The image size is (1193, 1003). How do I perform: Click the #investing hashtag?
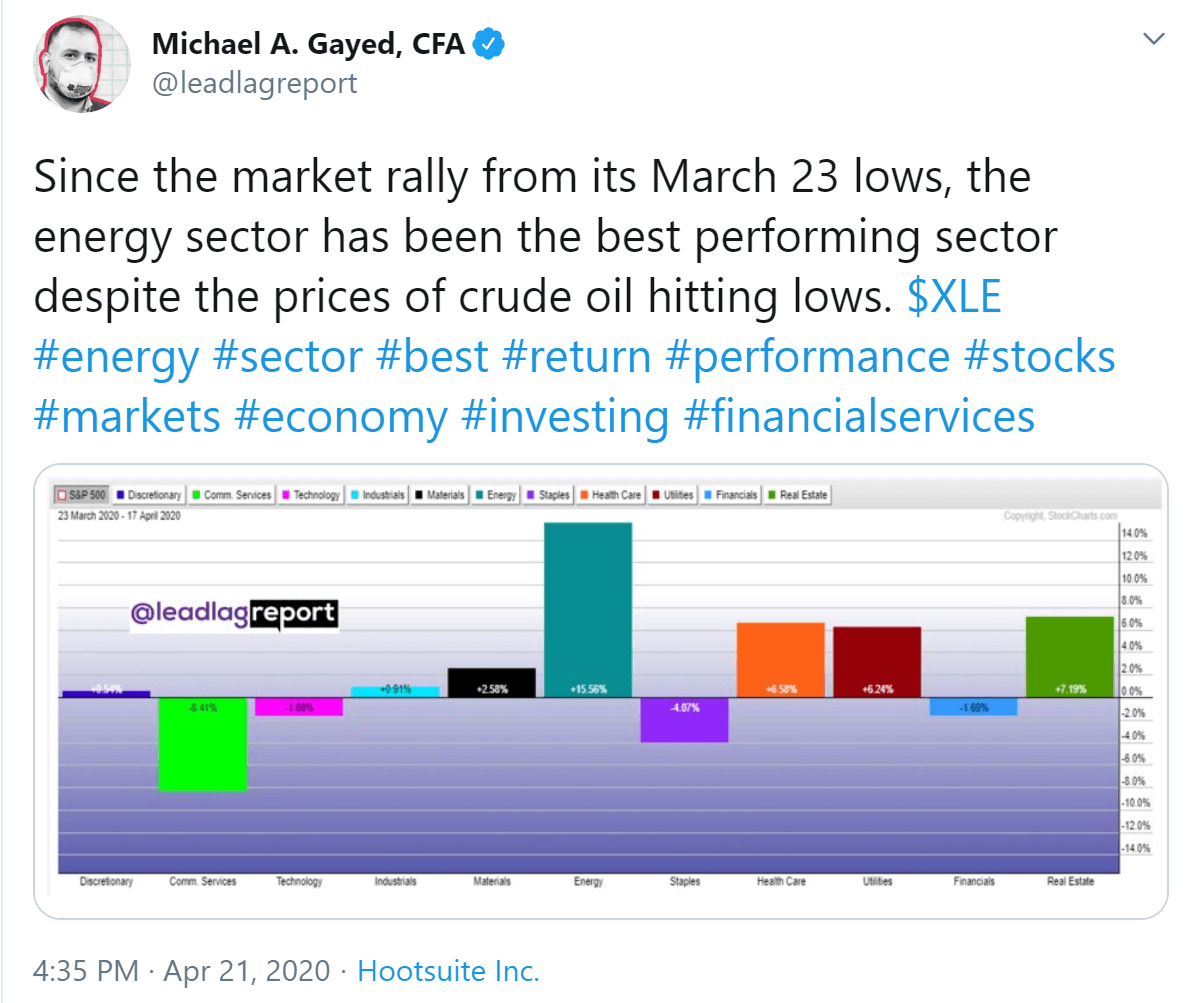pos(565,417)
